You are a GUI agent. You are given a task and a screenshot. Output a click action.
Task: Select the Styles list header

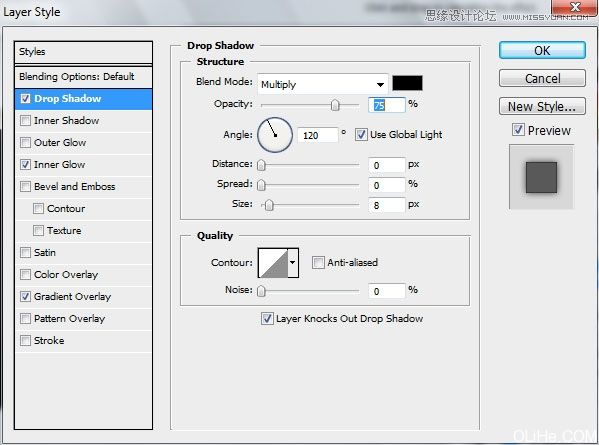coord(83,52)
